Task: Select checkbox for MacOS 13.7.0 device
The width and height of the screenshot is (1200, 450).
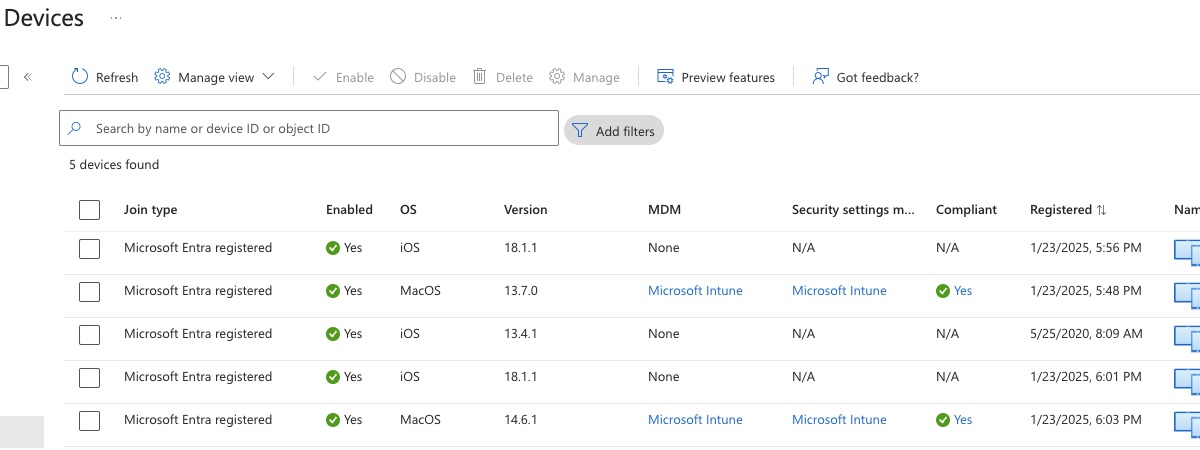Action: click(89, 291)
